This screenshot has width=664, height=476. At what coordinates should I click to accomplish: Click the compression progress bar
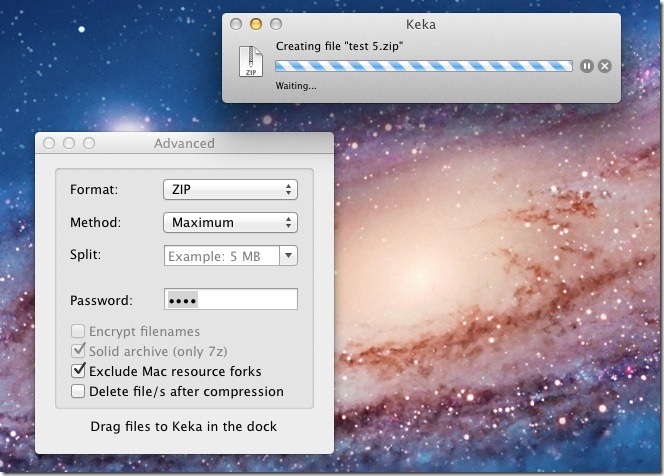pyautogui.click(x=423, y=66)
